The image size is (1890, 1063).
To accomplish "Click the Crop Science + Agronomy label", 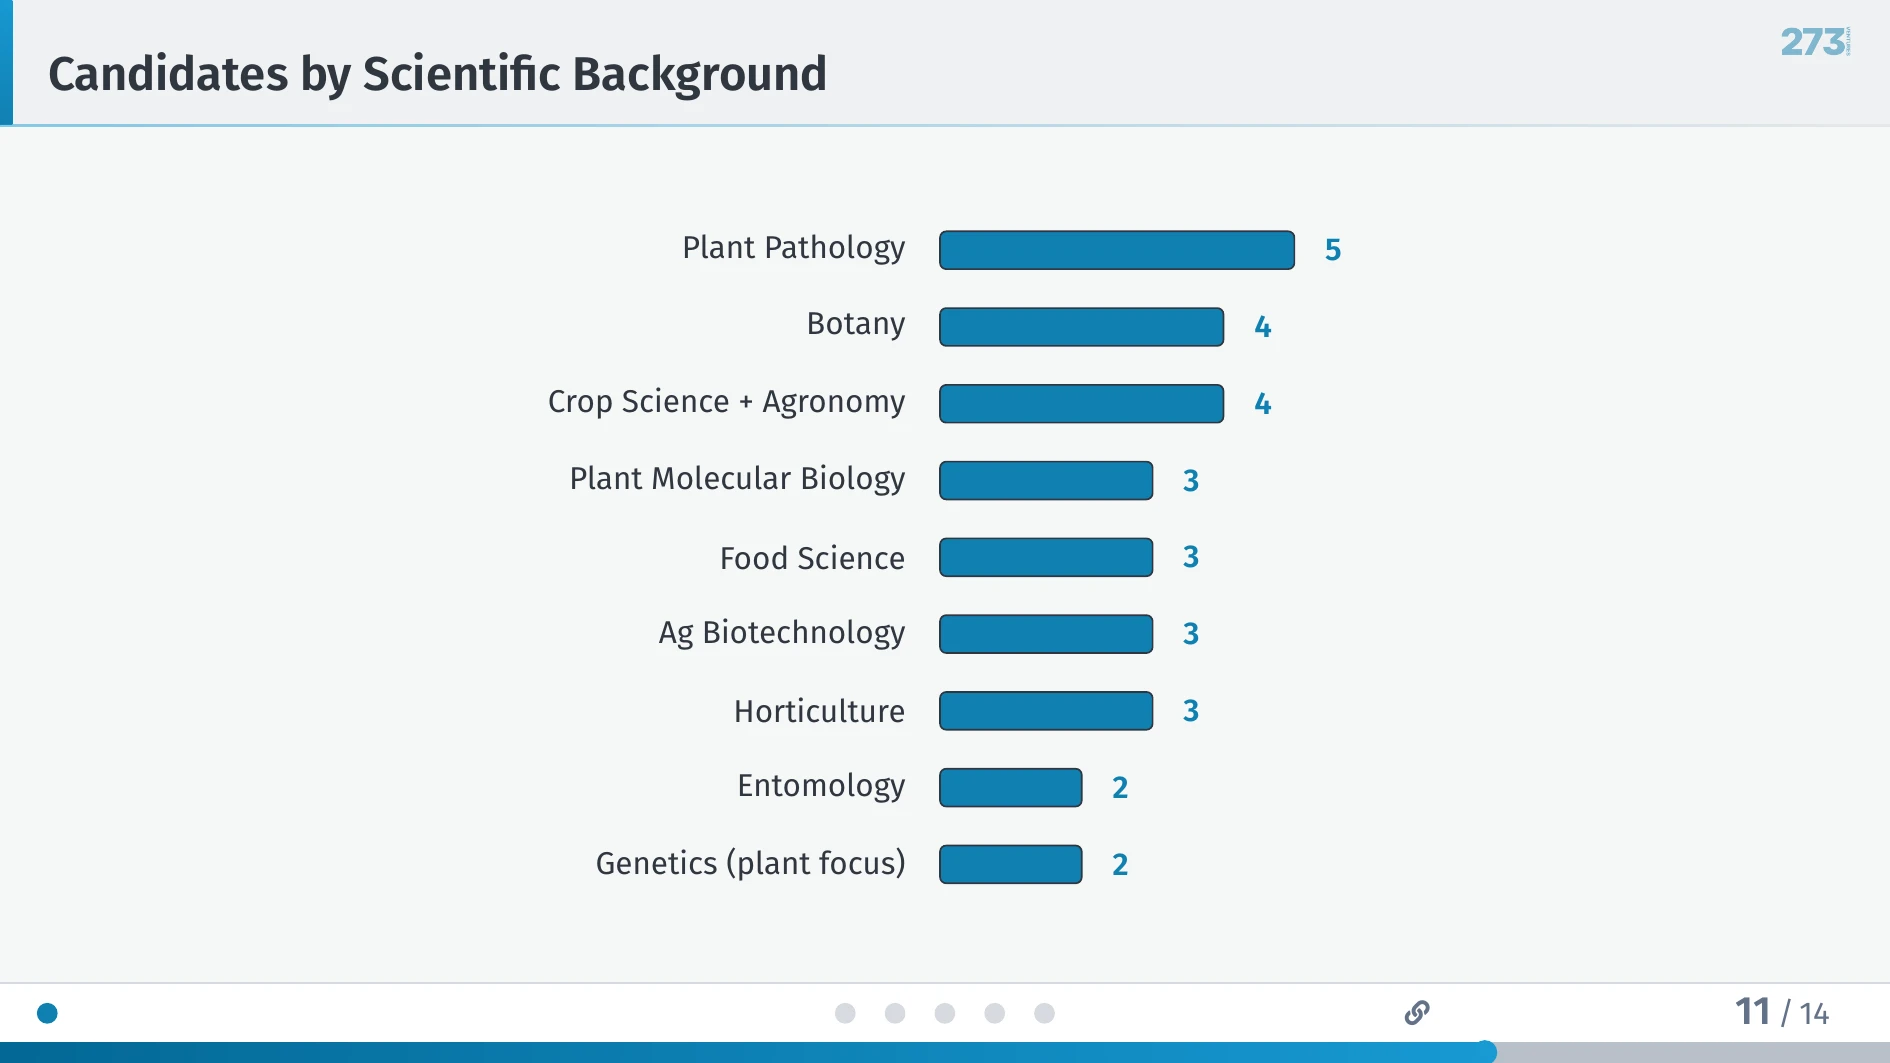I will coord(726,402).
